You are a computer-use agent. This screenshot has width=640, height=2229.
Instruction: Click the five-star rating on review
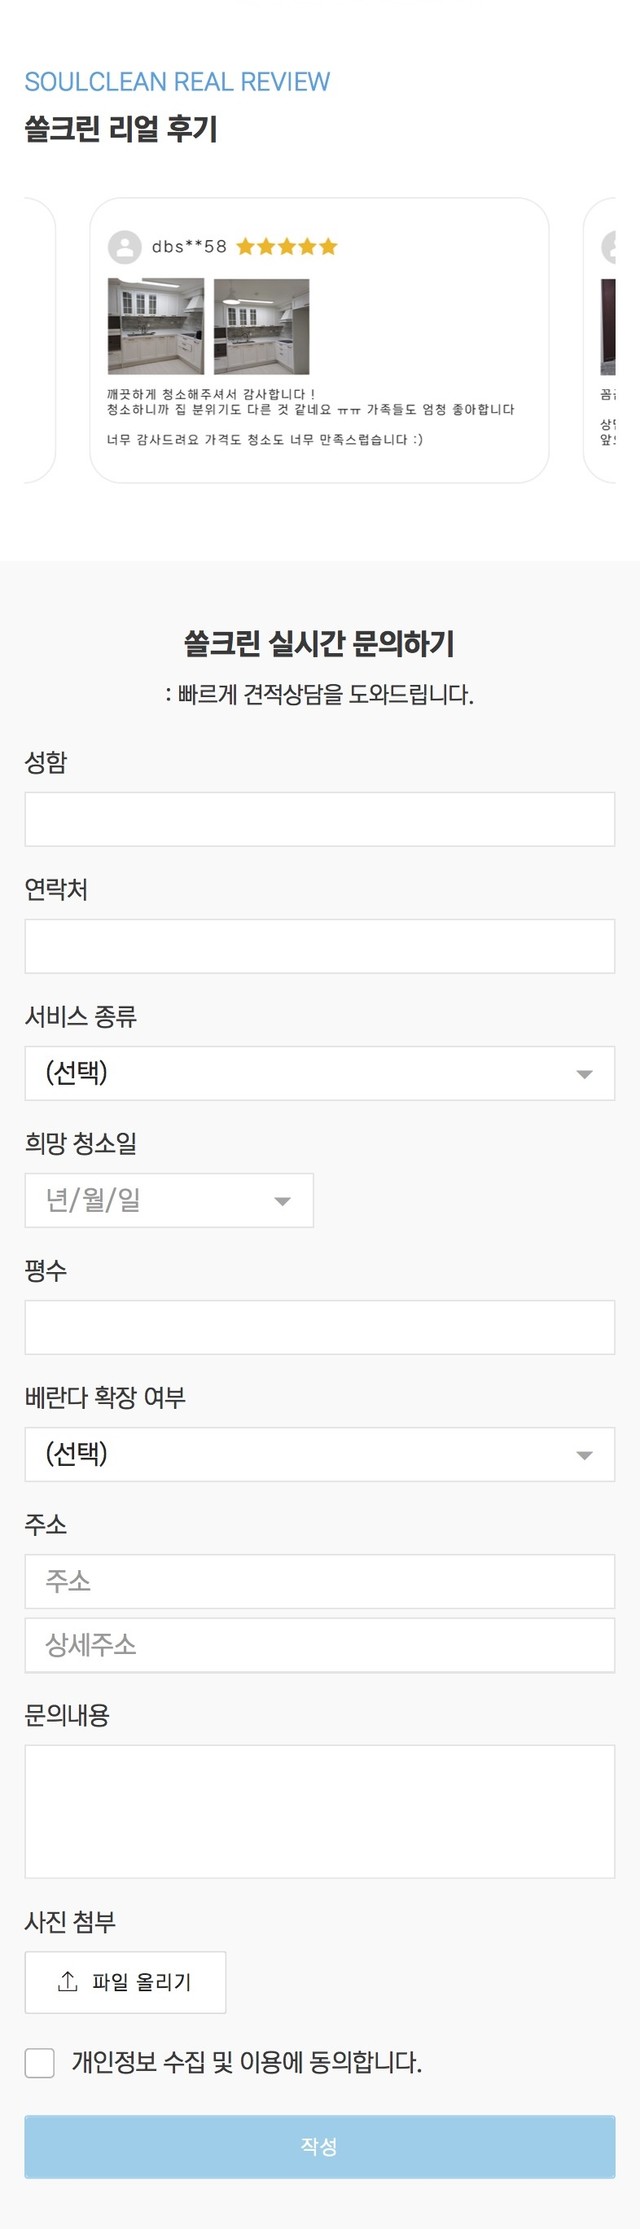287,247
